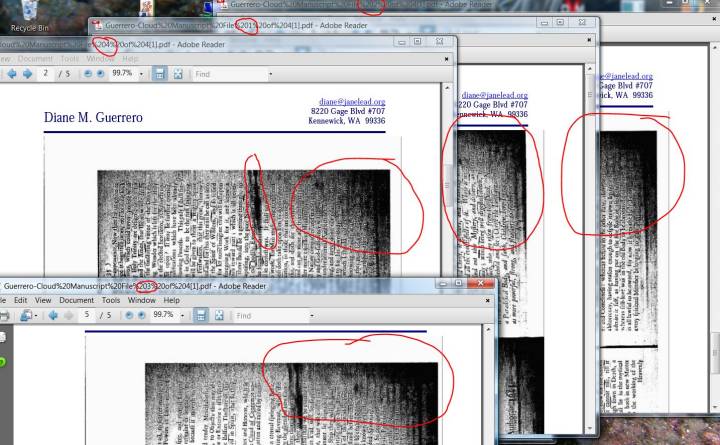The height and width of the screenshot is (445, 720).
Task: Click scroll-up arrow in rightmost window
Action: (714, 47)
